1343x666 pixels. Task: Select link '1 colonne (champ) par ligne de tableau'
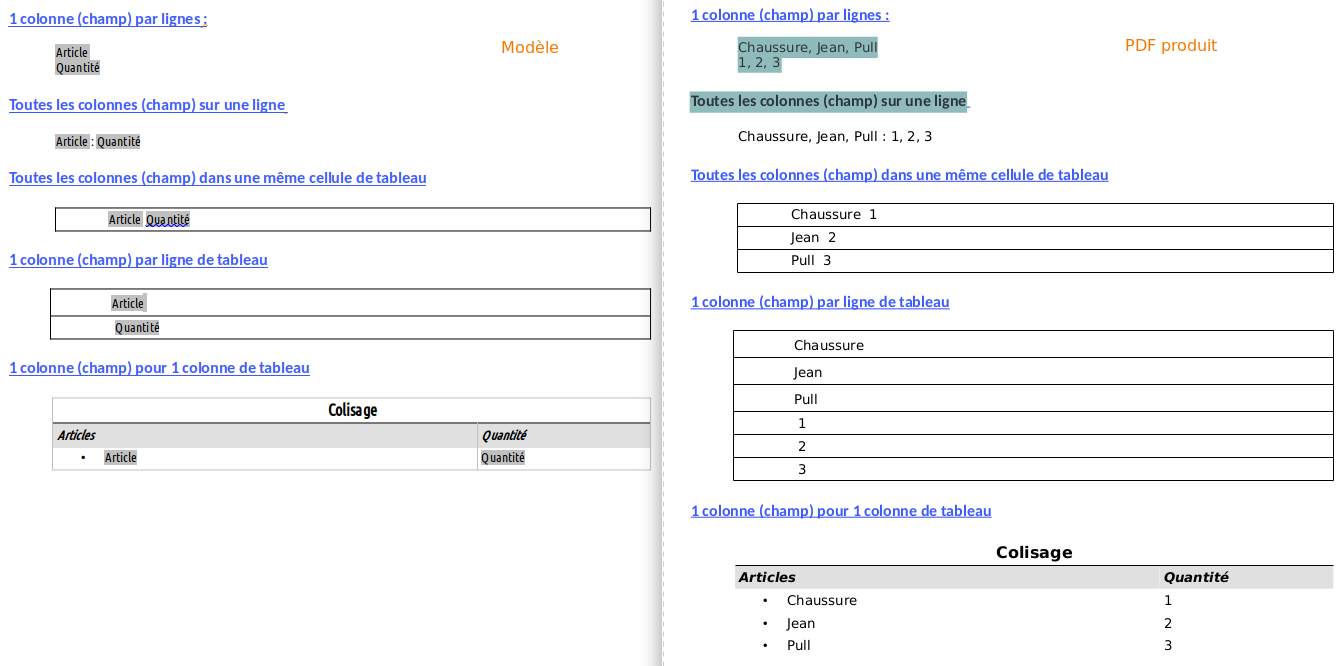click(138, 260)
